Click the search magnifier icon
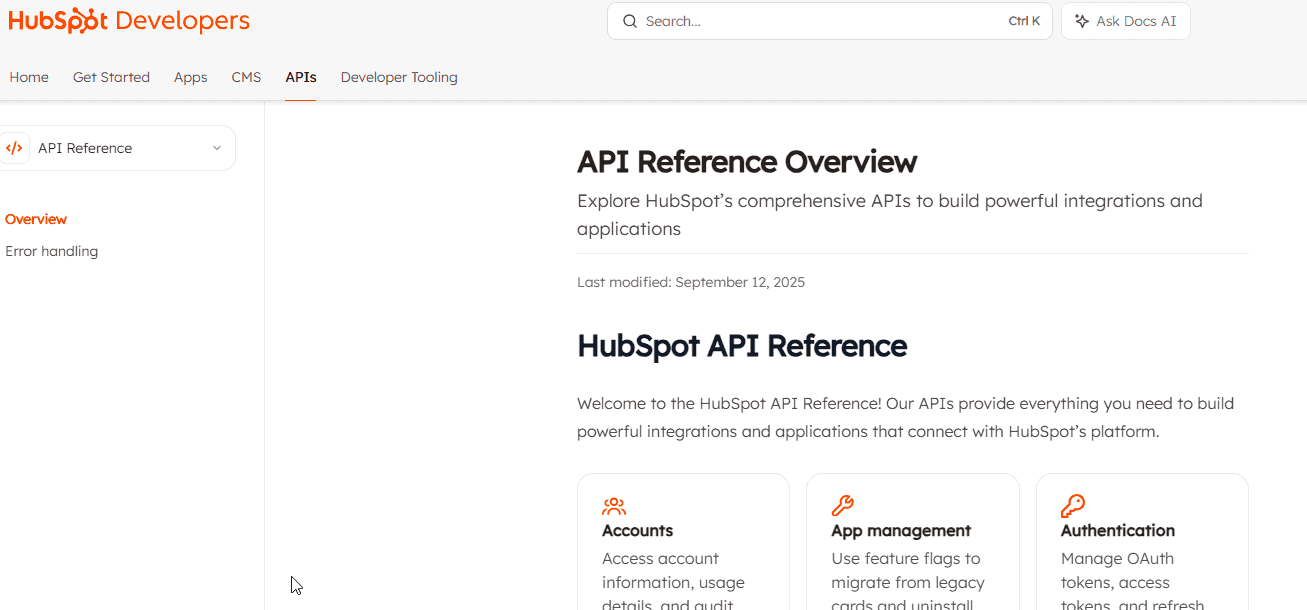 click(x=630, y=21)
